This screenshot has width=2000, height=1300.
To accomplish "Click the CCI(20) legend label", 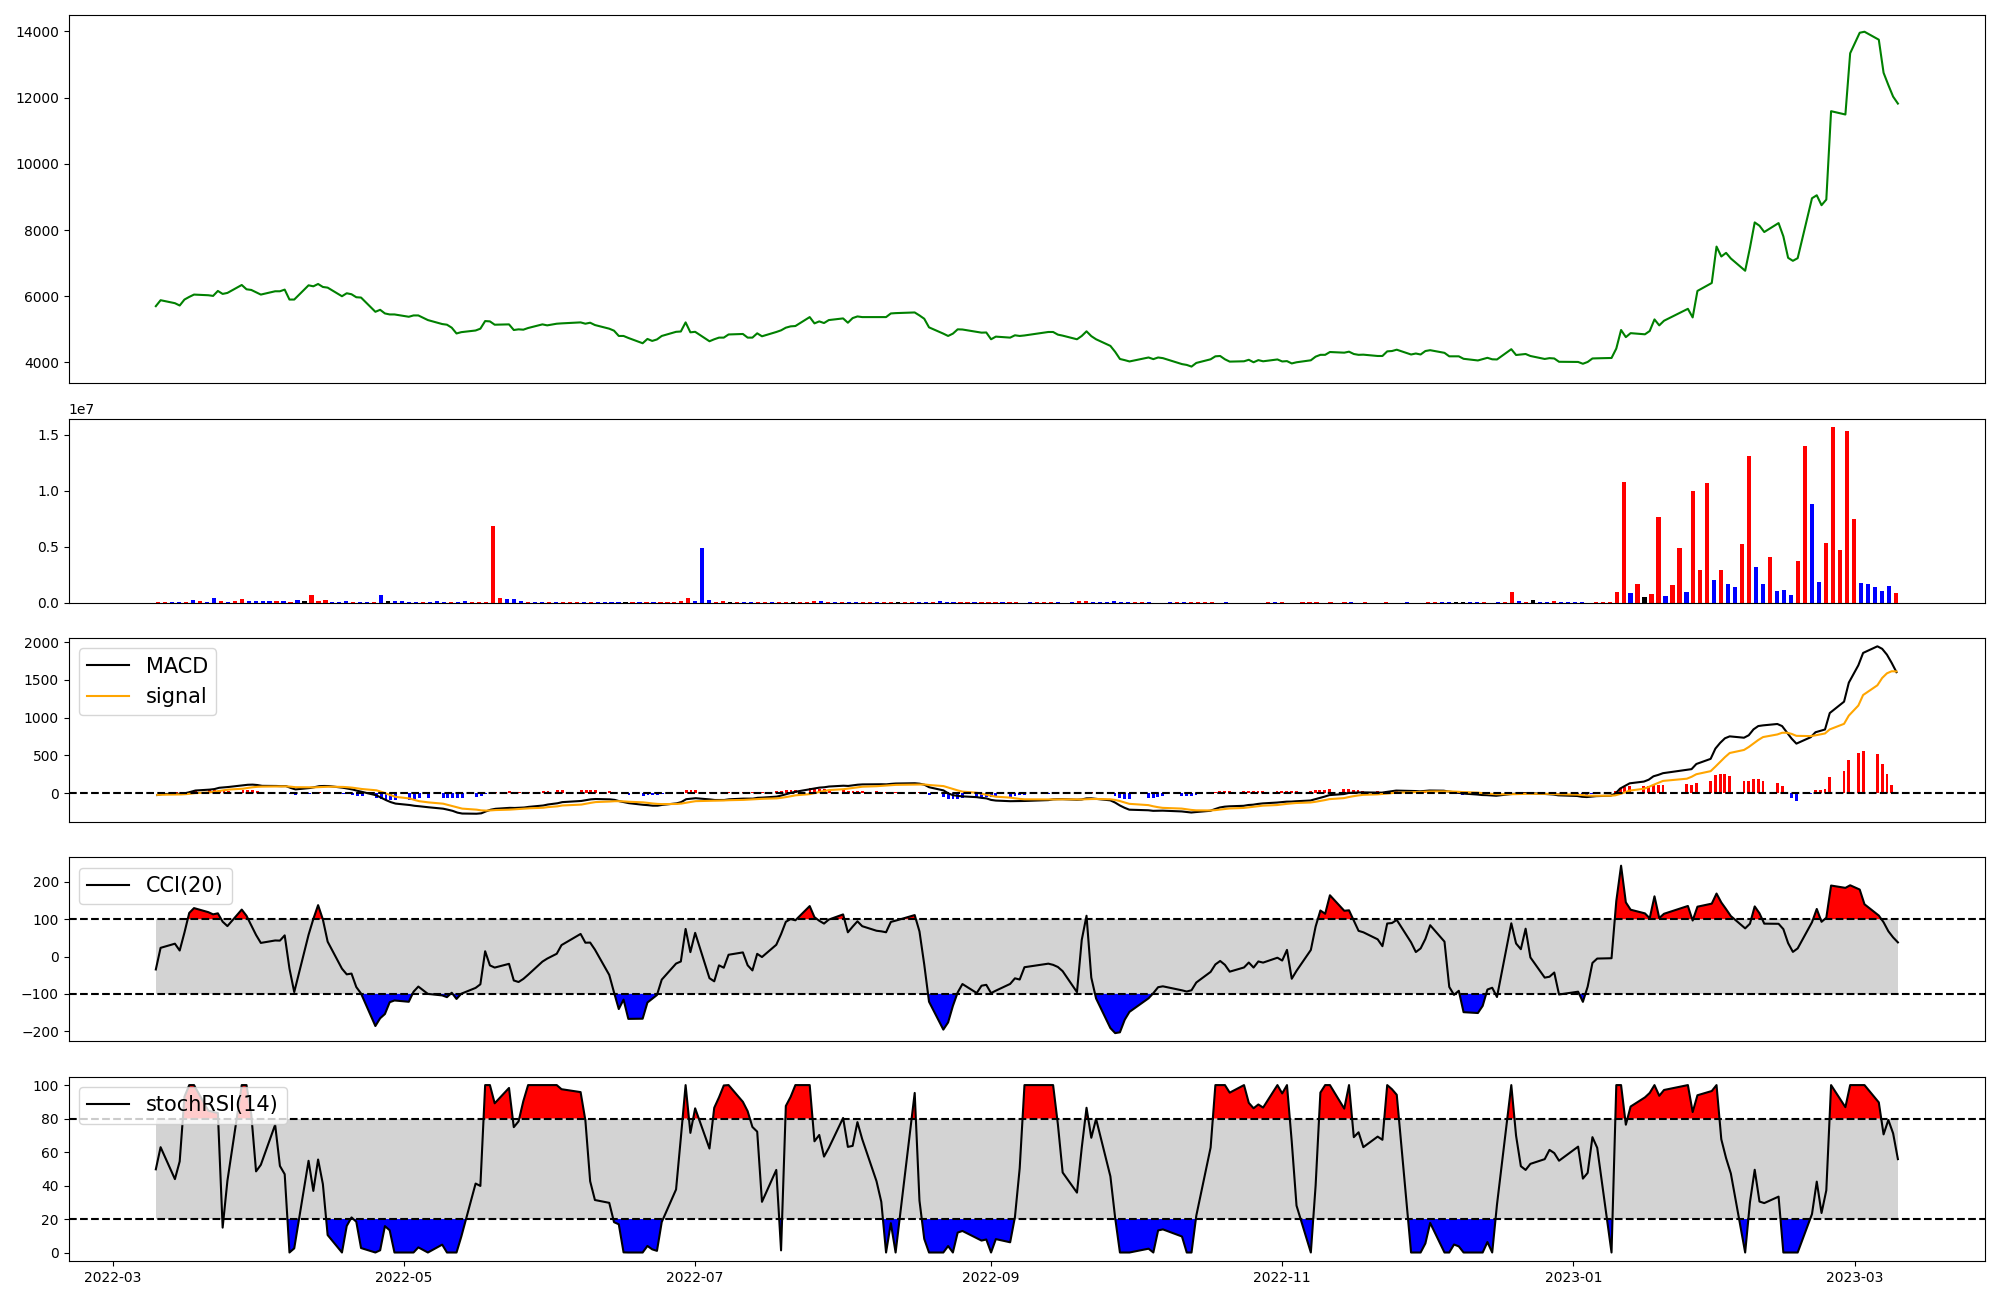I will [x=184, y=885].
